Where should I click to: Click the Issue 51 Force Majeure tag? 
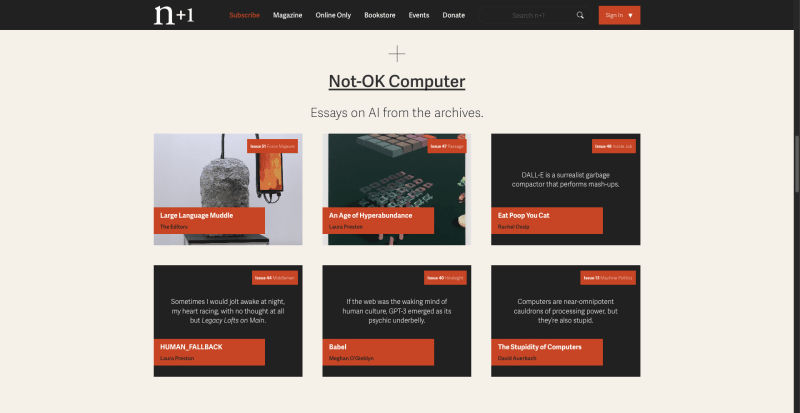[272, 146]
